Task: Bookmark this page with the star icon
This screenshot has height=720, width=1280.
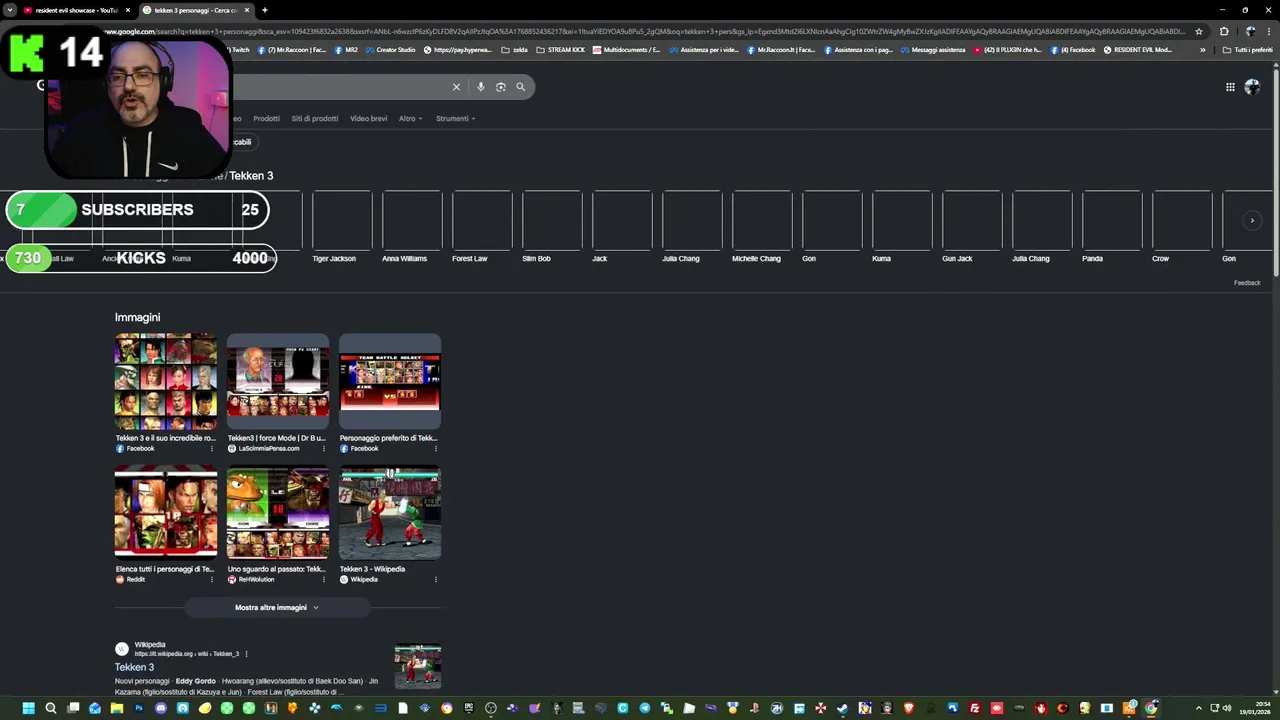Action: pos(1199,31)
